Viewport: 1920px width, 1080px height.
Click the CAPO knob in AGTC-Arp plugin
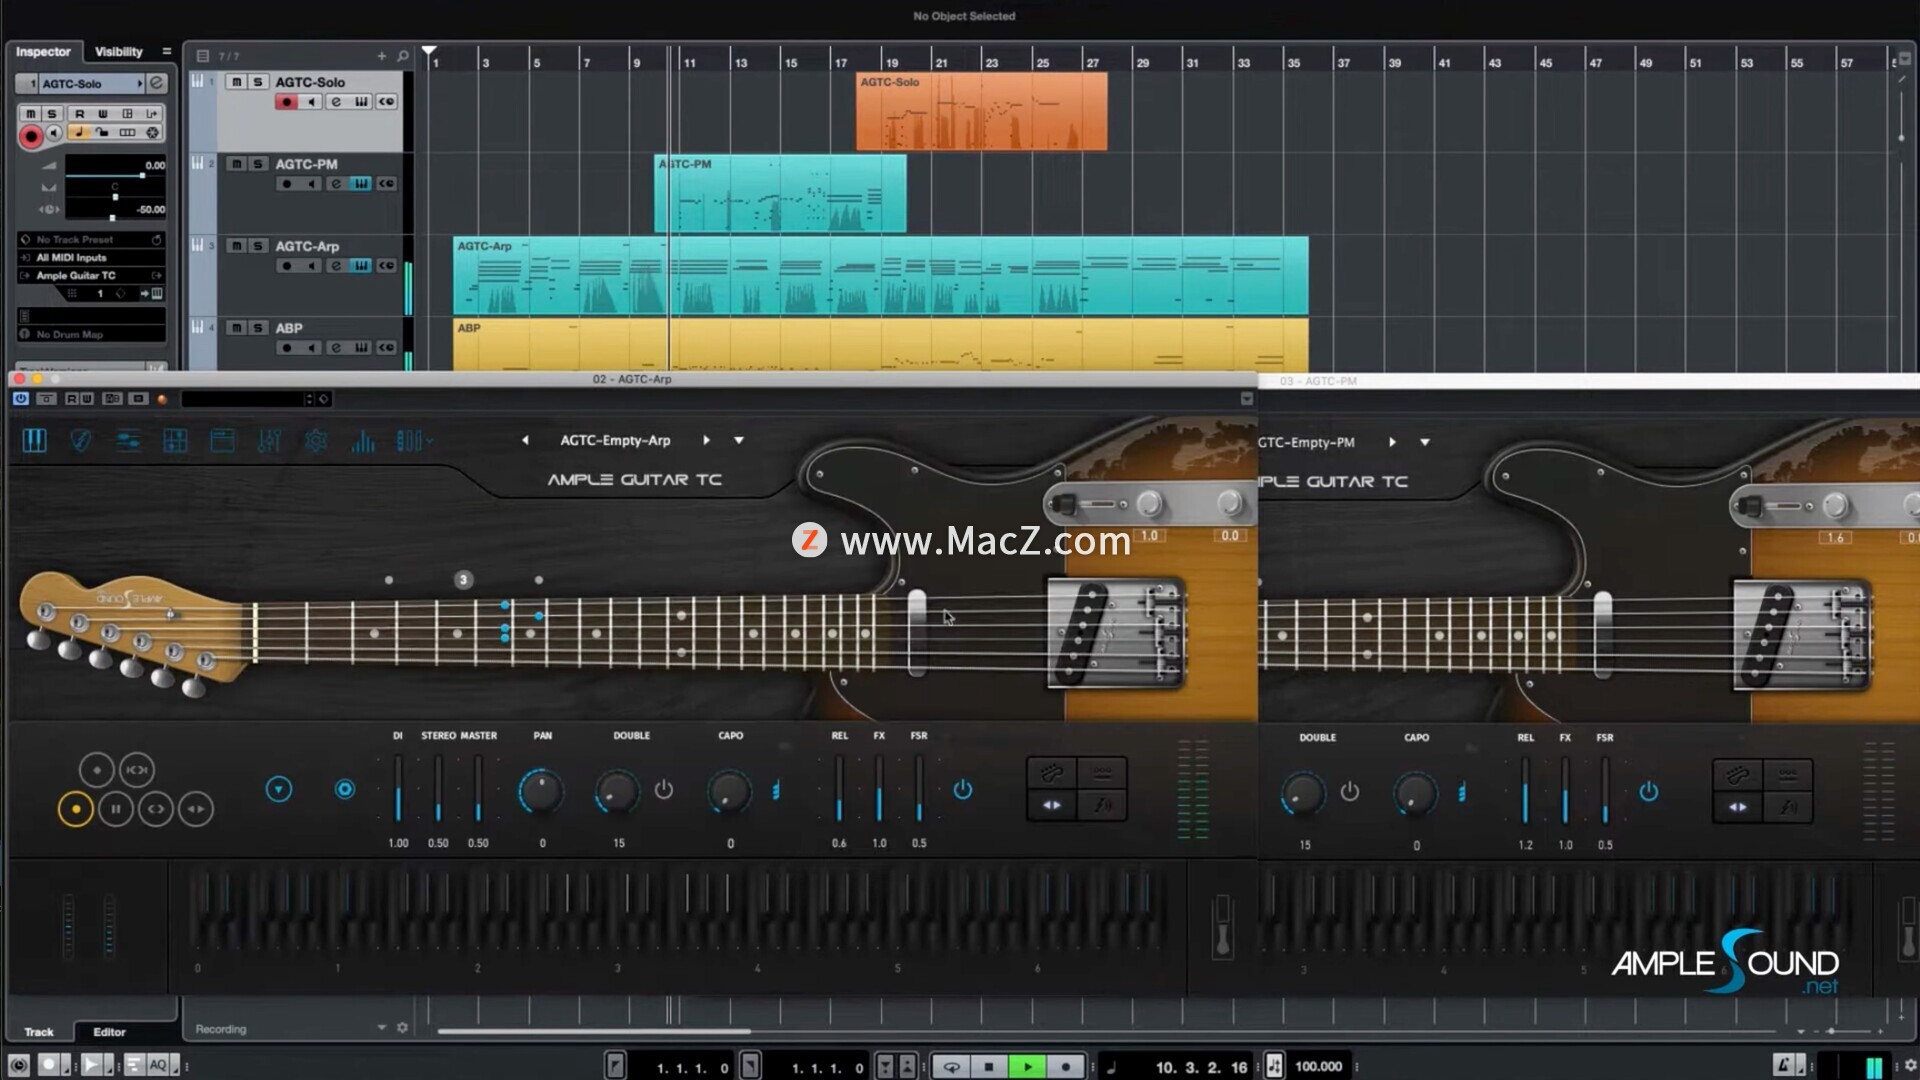pos(729,791)
